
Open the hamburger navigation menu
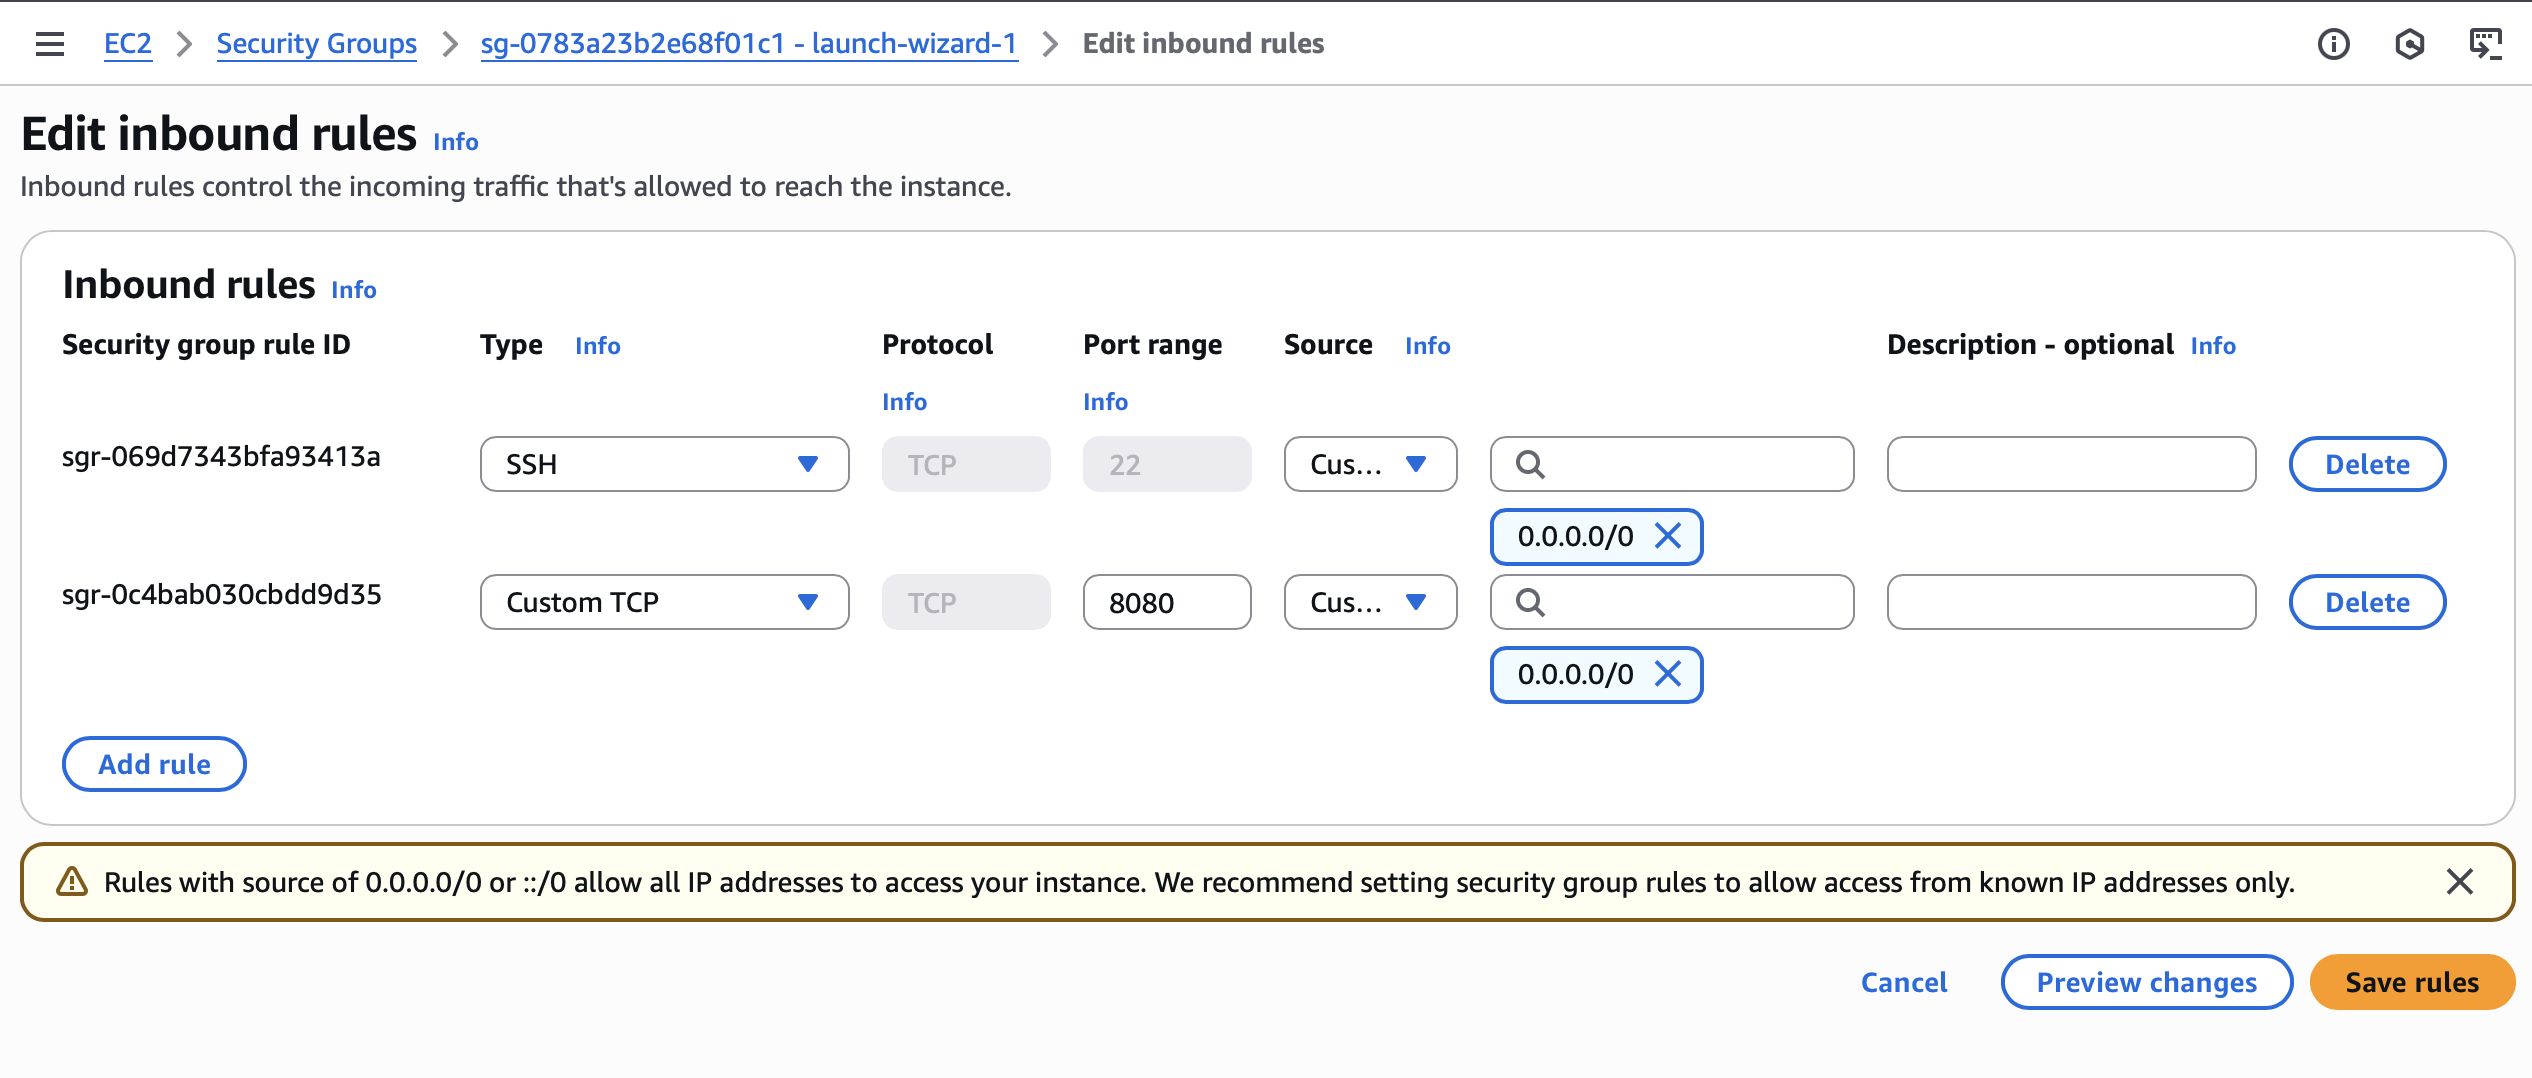[49, 44]
